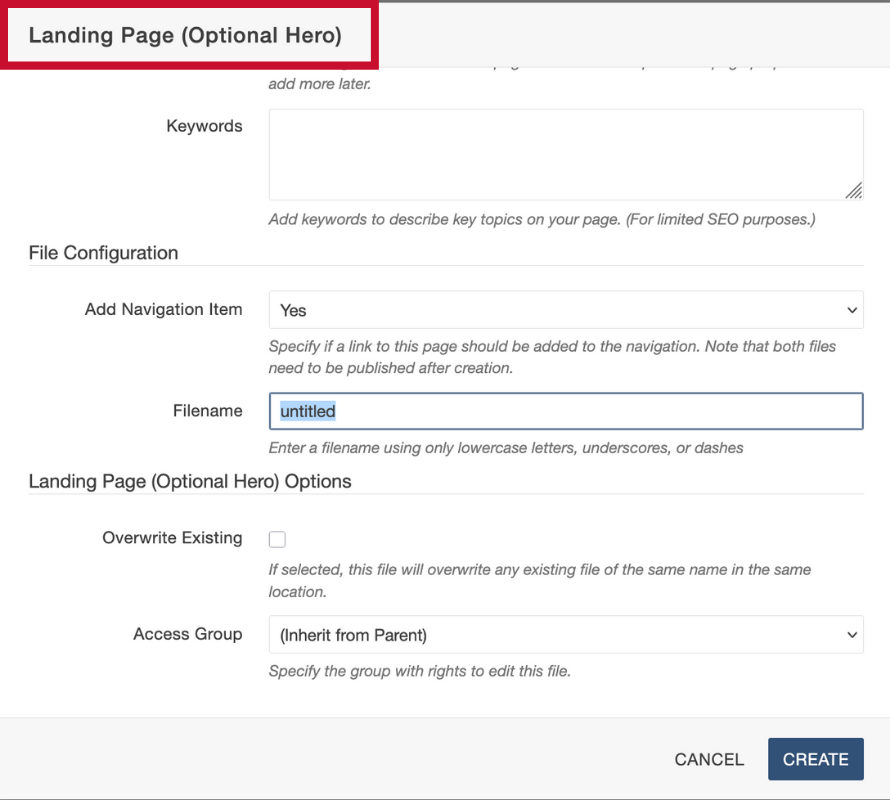
Task: Click the Add Navigation Item label
Action: point(163,309)
